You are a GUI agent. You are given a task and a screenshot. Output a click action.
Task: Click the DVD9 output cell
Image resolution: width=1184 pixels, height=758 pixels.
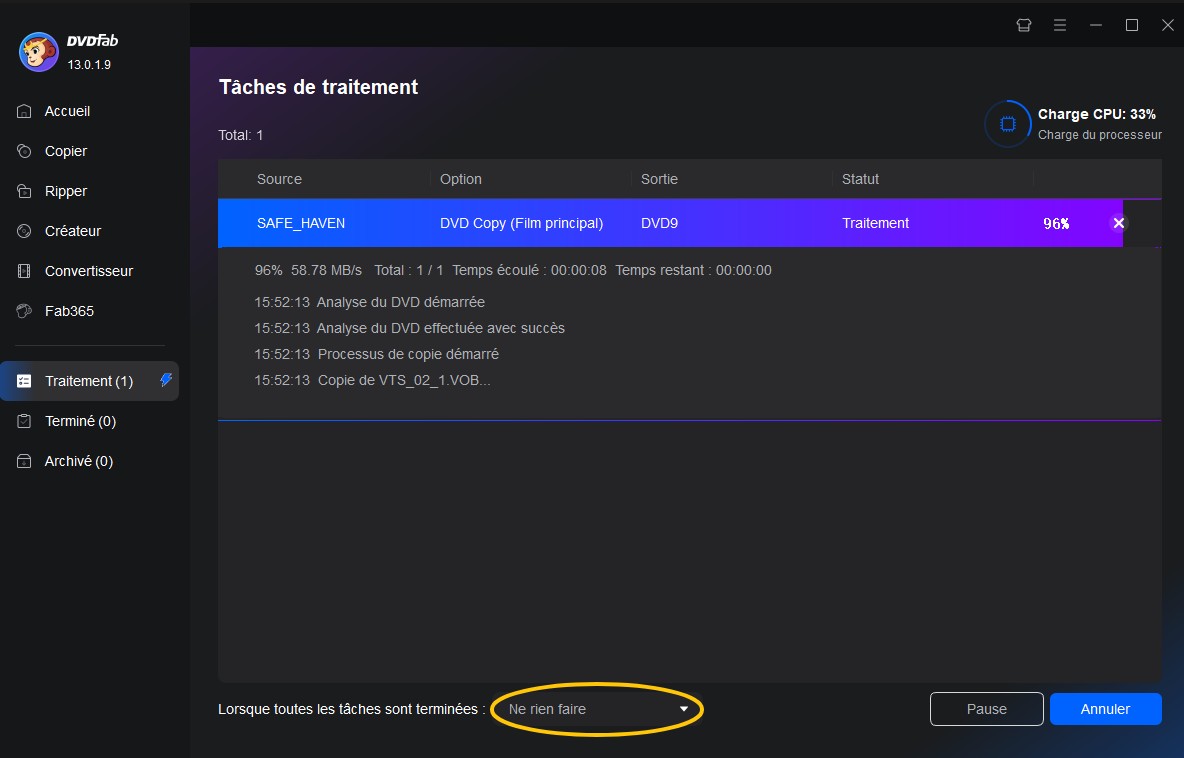pyautogui.click(x=659, y=223)
